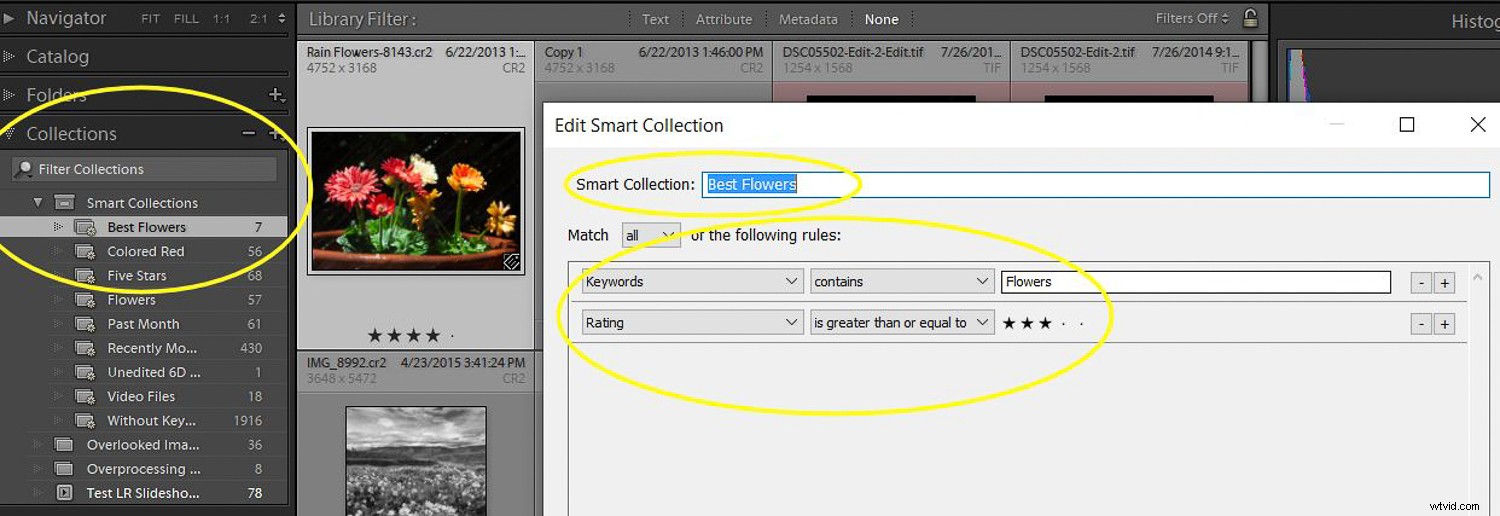1500x516 pixels.
Task: Open the Match all dropdown
Action: 650,235
